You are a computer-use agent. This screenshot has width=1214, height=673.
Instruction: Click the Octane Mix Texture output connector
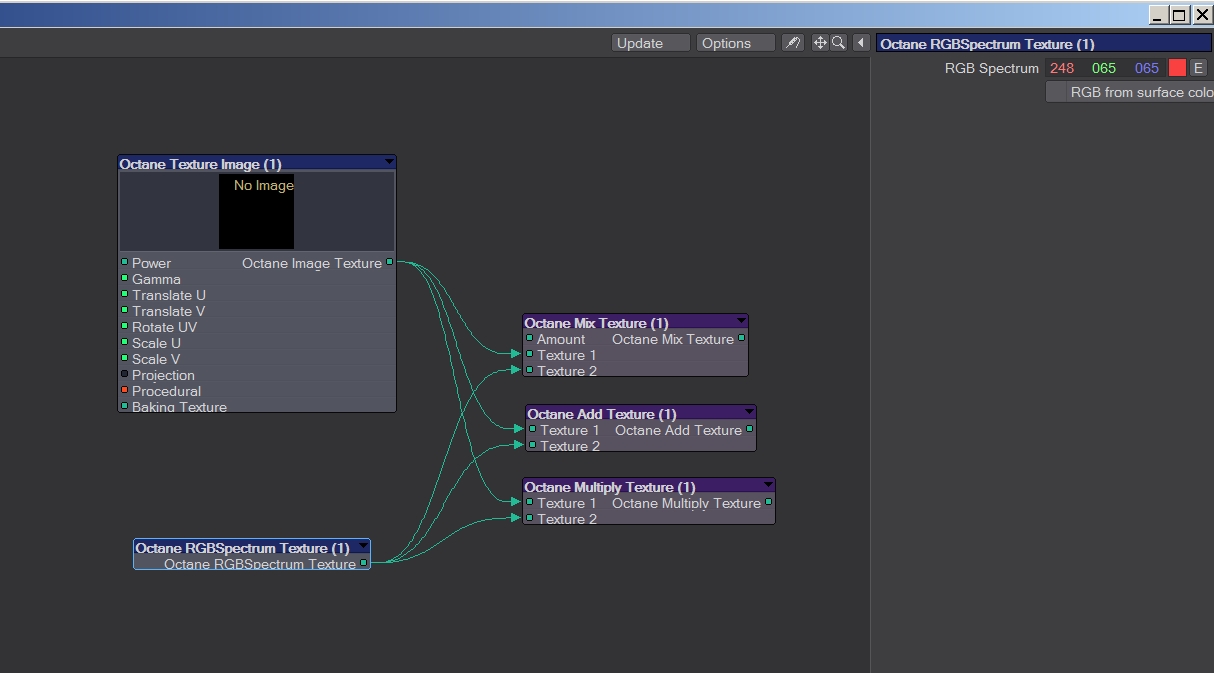741,338
